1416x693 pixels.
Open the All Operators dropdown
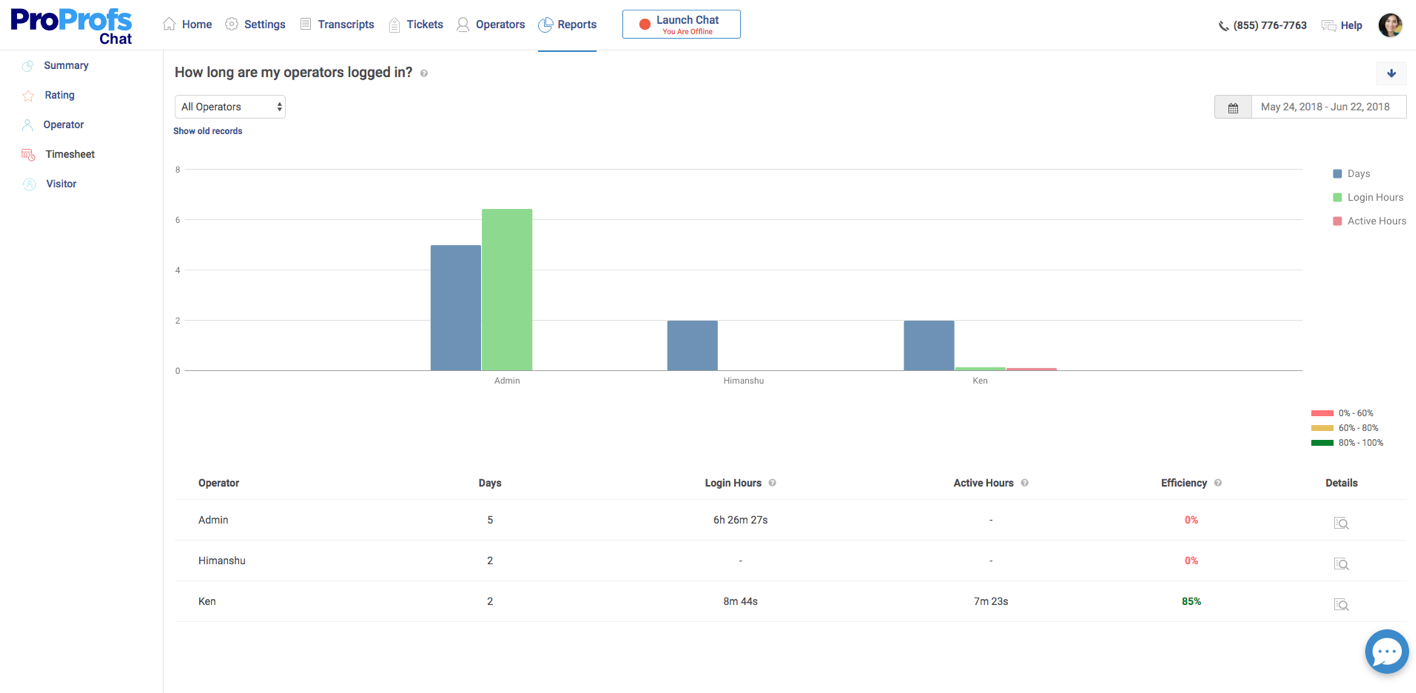[x=230, y=107]
